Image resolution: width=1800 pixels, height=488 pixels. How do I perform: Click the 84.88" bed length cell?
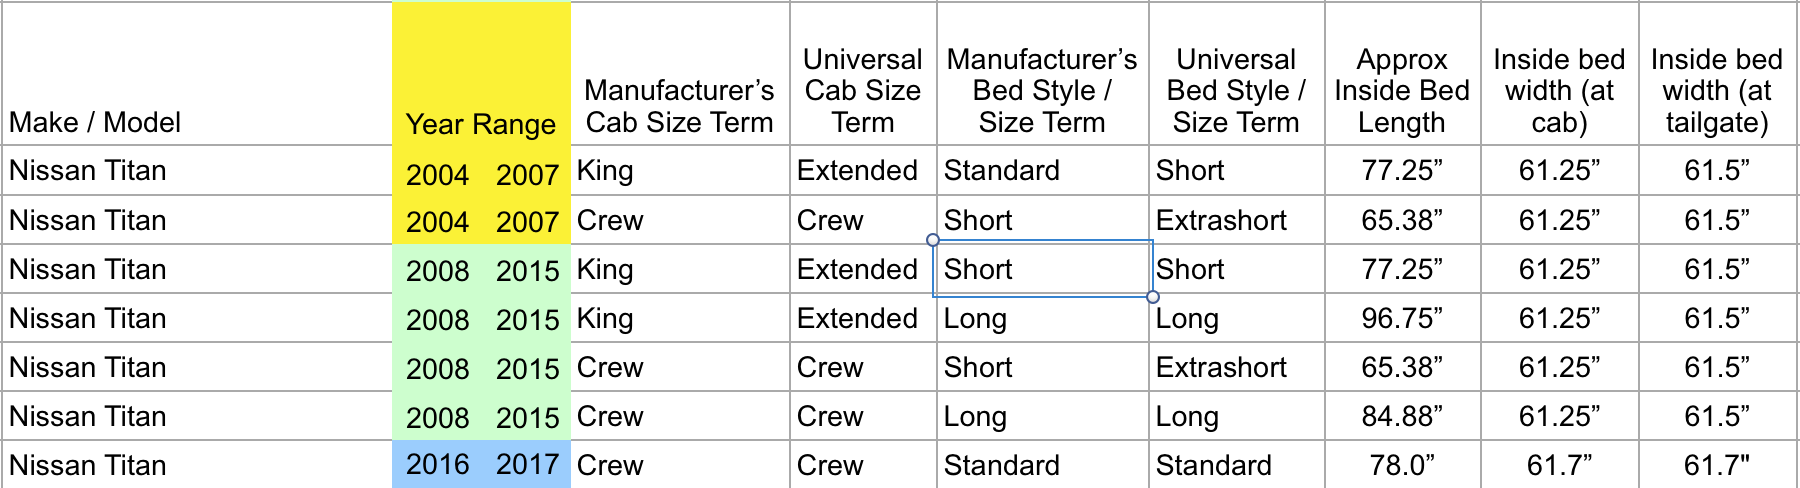click(1401, 417)
